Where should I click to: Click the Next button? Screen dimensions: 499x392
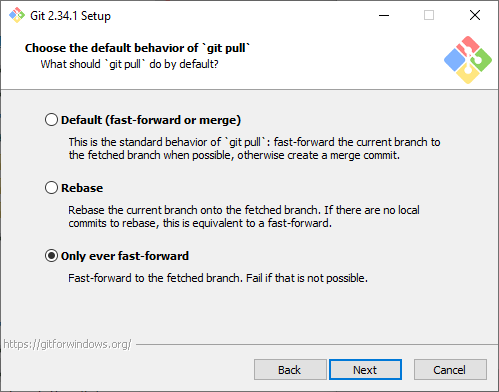365,370
